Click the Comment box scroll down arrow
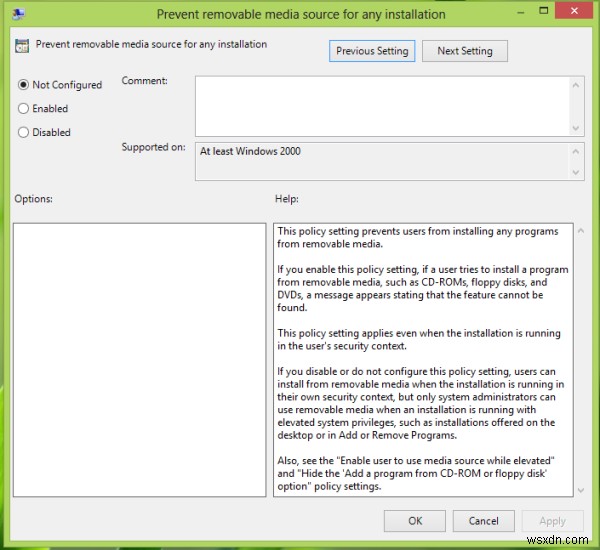 pos(576,128)
